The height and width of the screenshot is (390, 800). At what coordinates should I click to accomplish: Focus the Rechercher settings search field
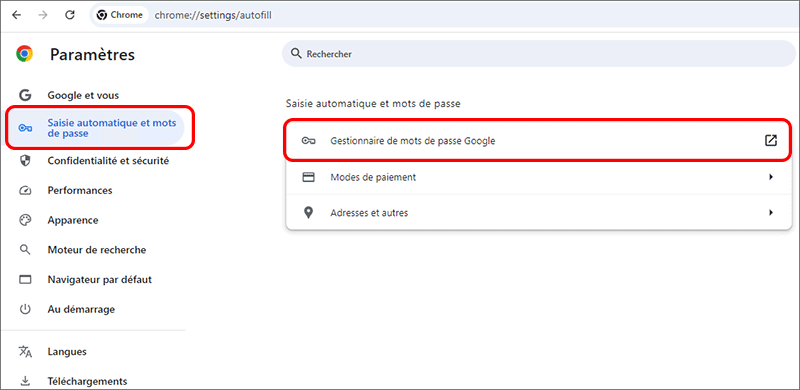coord(538,54)
